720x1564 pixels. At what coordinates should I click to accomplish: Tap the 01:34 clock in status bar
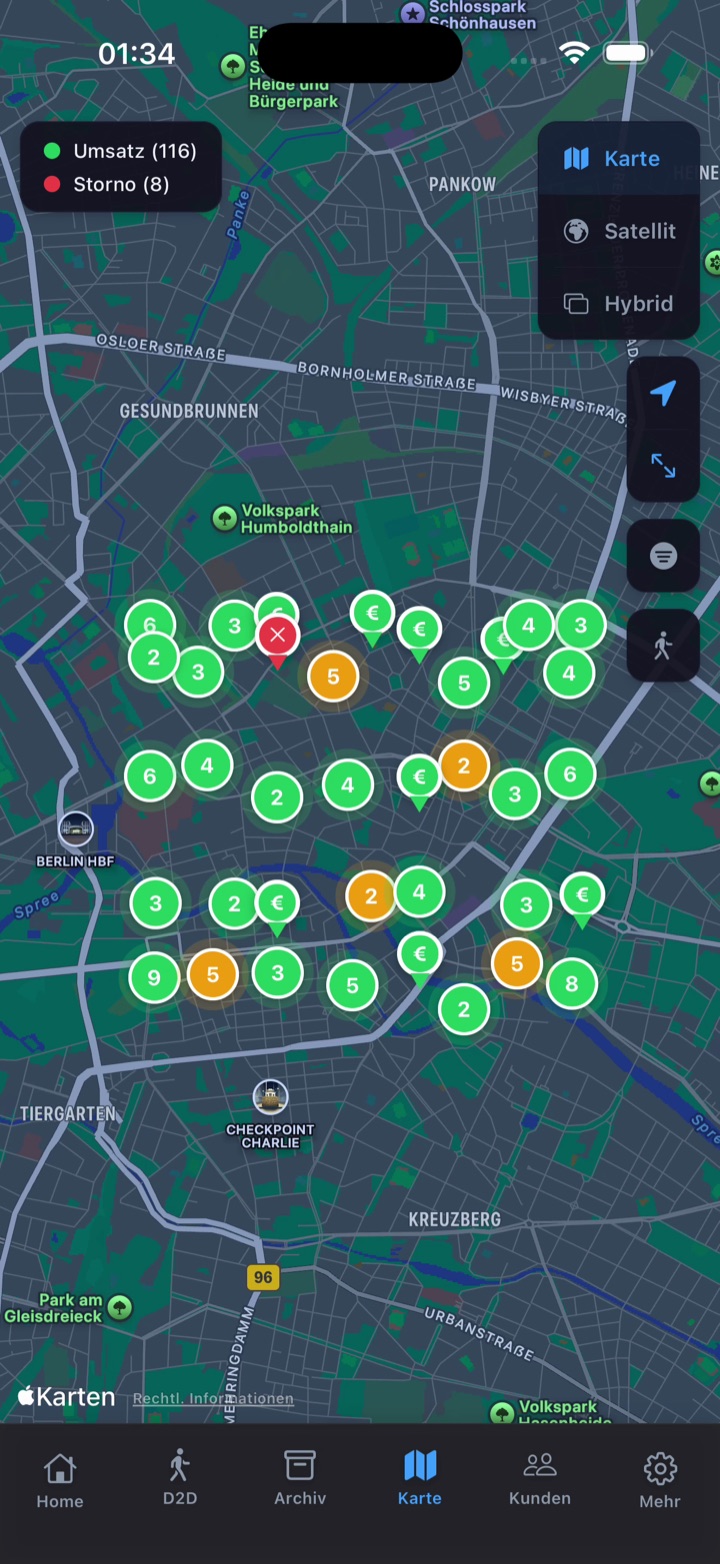point(136,53)
